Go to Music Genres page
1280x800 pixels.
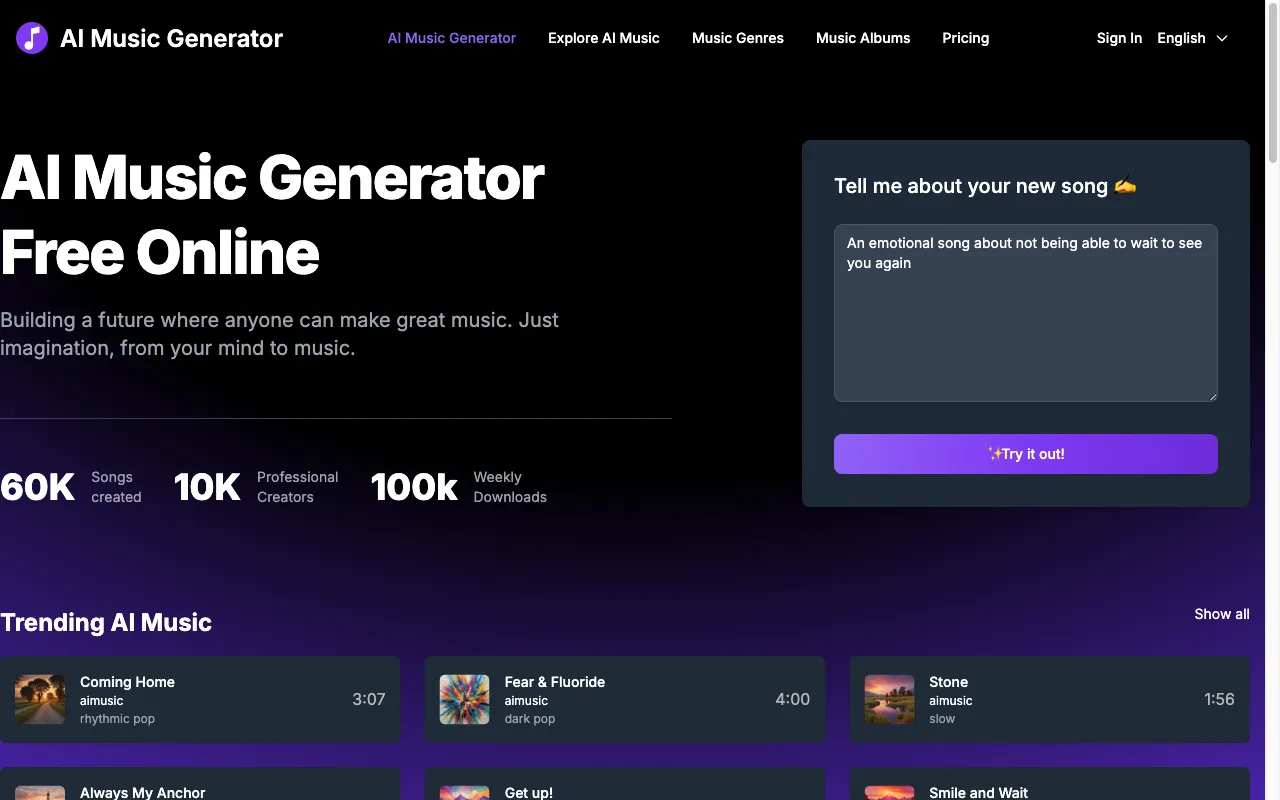tap(738, 38)
